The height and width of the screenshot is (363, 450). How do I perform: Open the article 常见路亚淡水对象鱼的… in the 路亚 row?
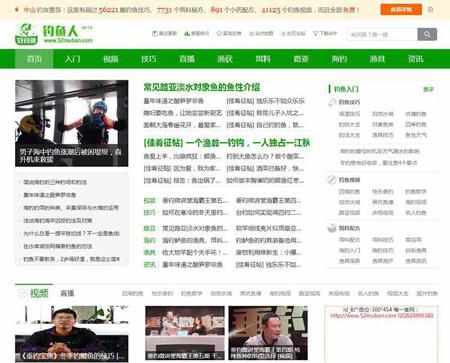pyautogui.click(x=195, y=229)
